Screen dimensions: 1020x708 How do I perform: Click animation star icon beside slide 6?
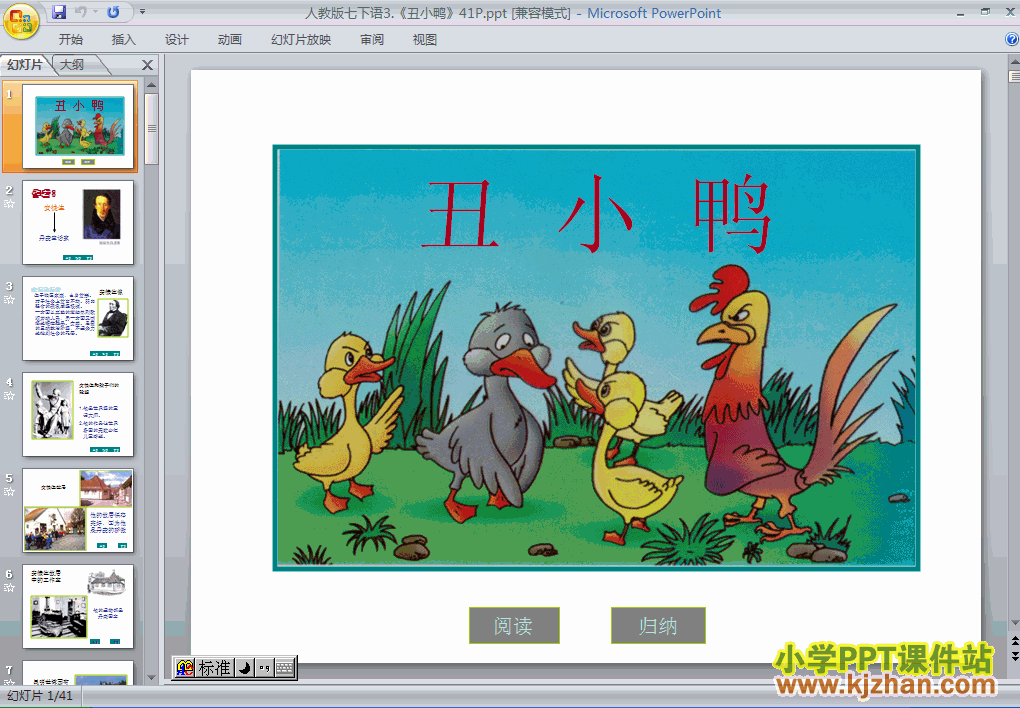pyautogui.click(x=9, y=588)
